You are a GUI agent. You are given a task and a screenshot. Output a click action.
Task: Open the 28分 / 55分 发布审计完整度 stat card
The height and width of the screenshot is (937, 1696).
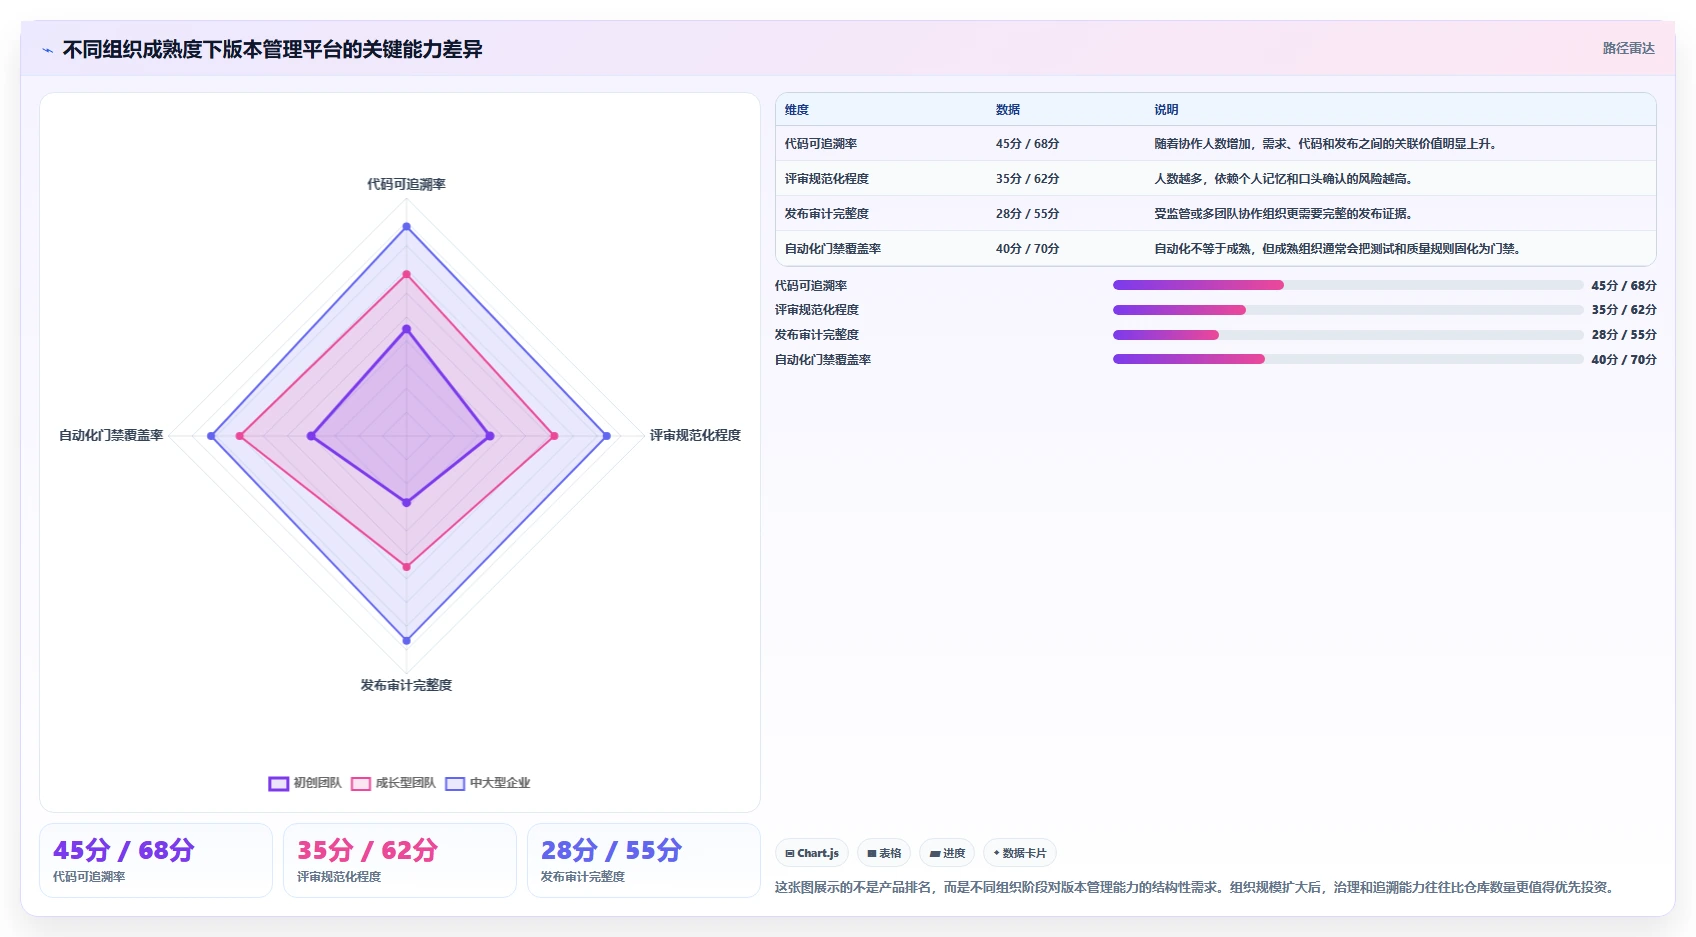(x=644, y=860)
